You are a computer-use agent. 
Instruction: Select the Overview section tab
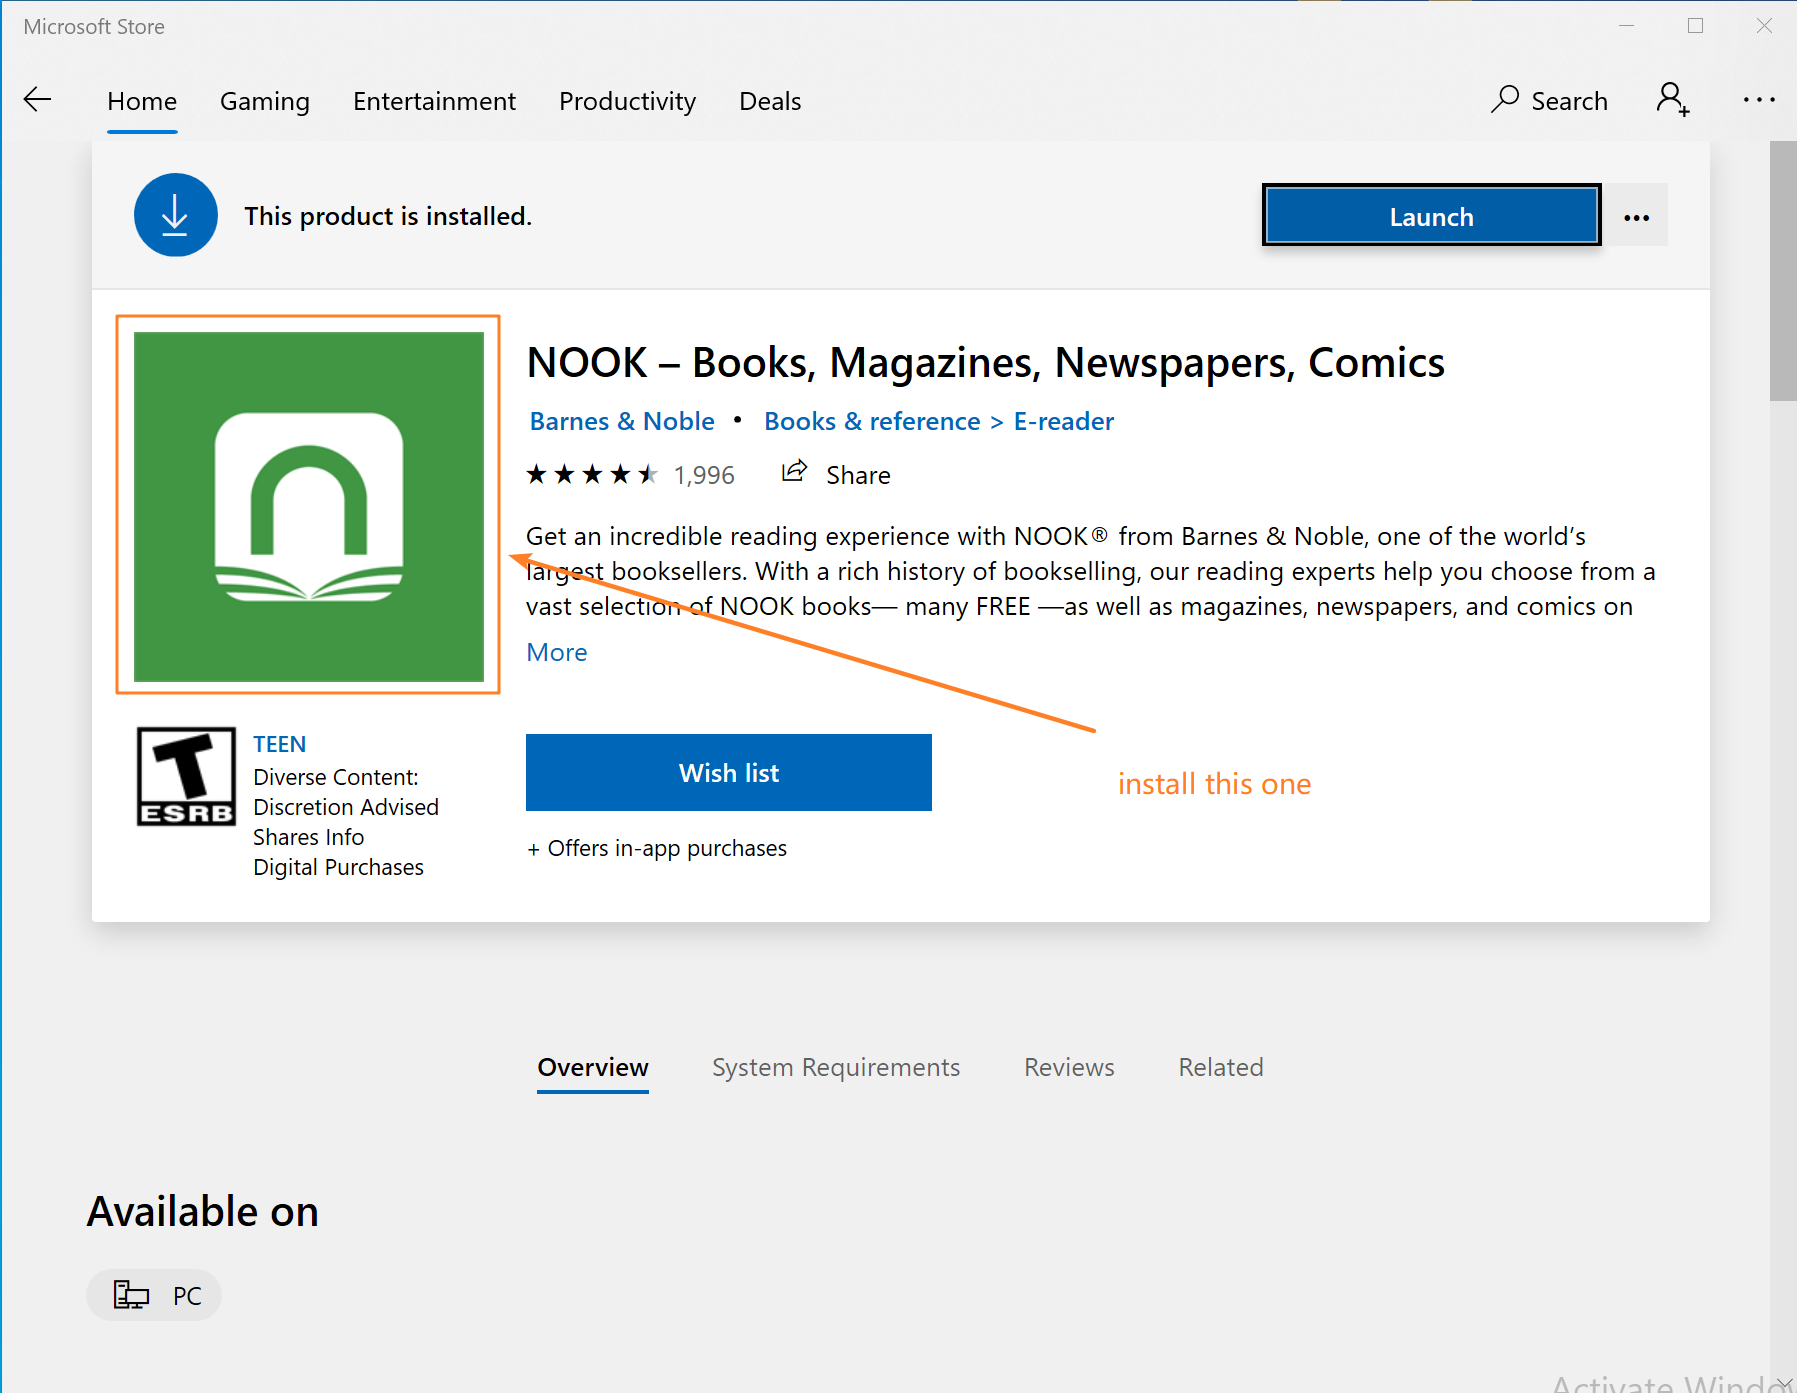coord(593,1067)
